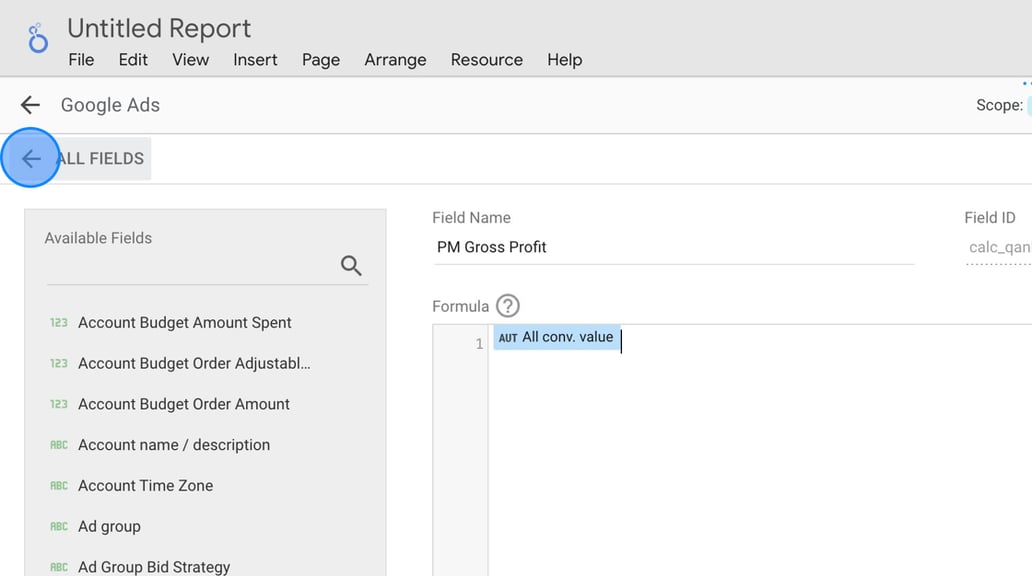Open the Help menu
This screenshot has width=1032, height=576.
[564, 60]
